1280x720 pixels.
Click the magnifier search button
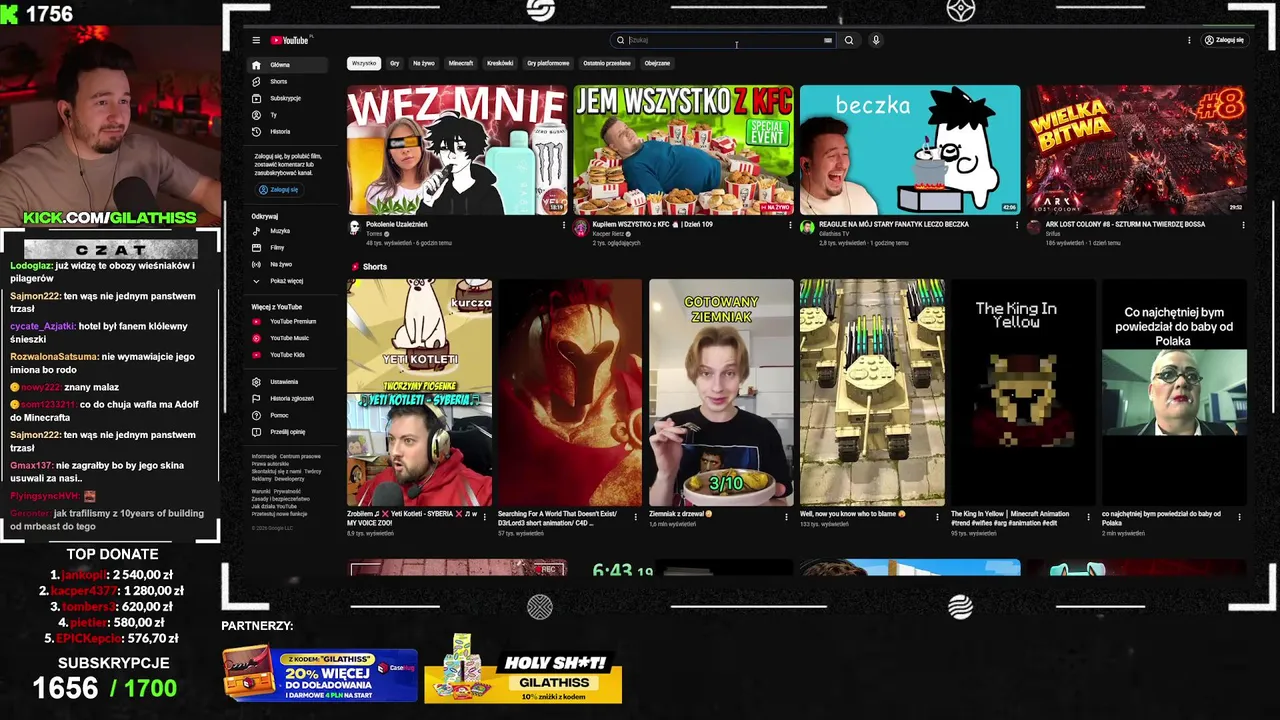click(x=849, y=40)
